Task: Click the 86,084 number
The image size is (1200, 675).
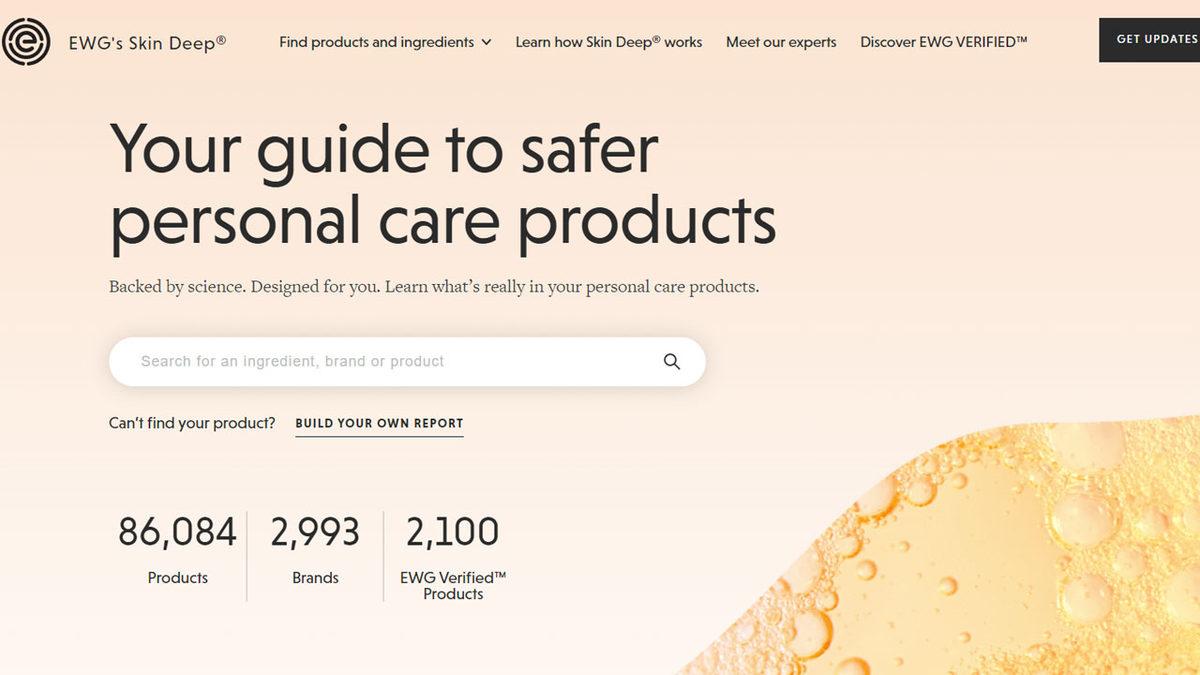Action: click(177, 532)
